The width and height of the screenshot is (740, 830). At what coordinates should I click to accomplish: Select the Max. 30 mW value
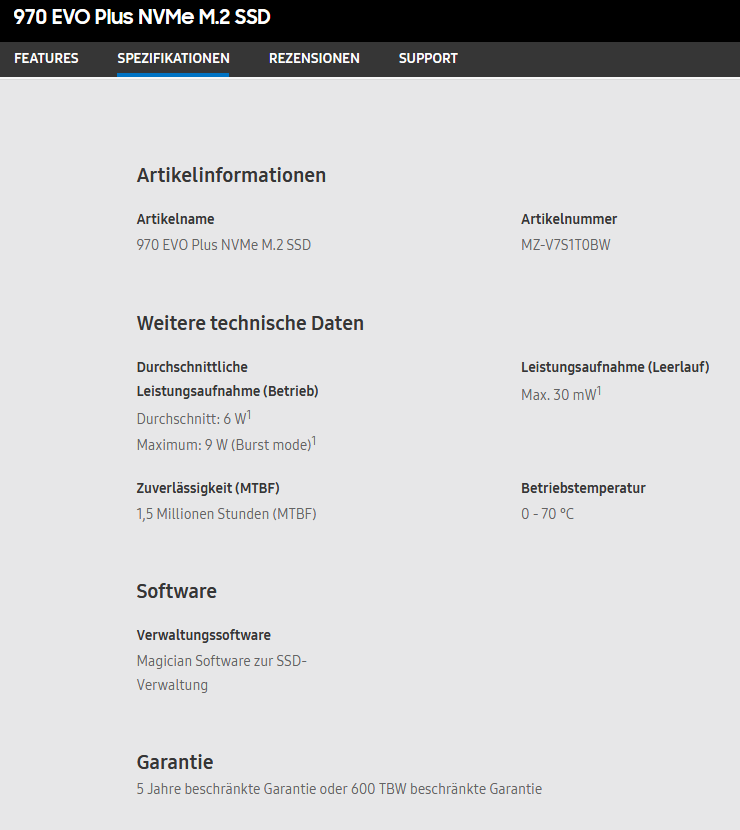pyautogui.click(x=561, y=394)
